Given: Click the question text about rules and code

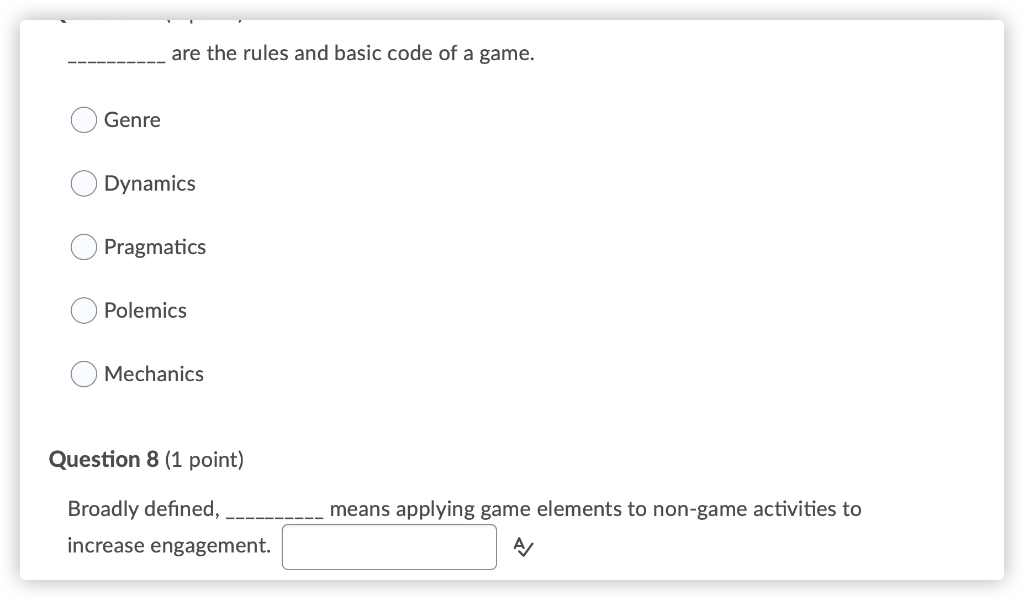Looking at the screenshot, I should (300, 53).
